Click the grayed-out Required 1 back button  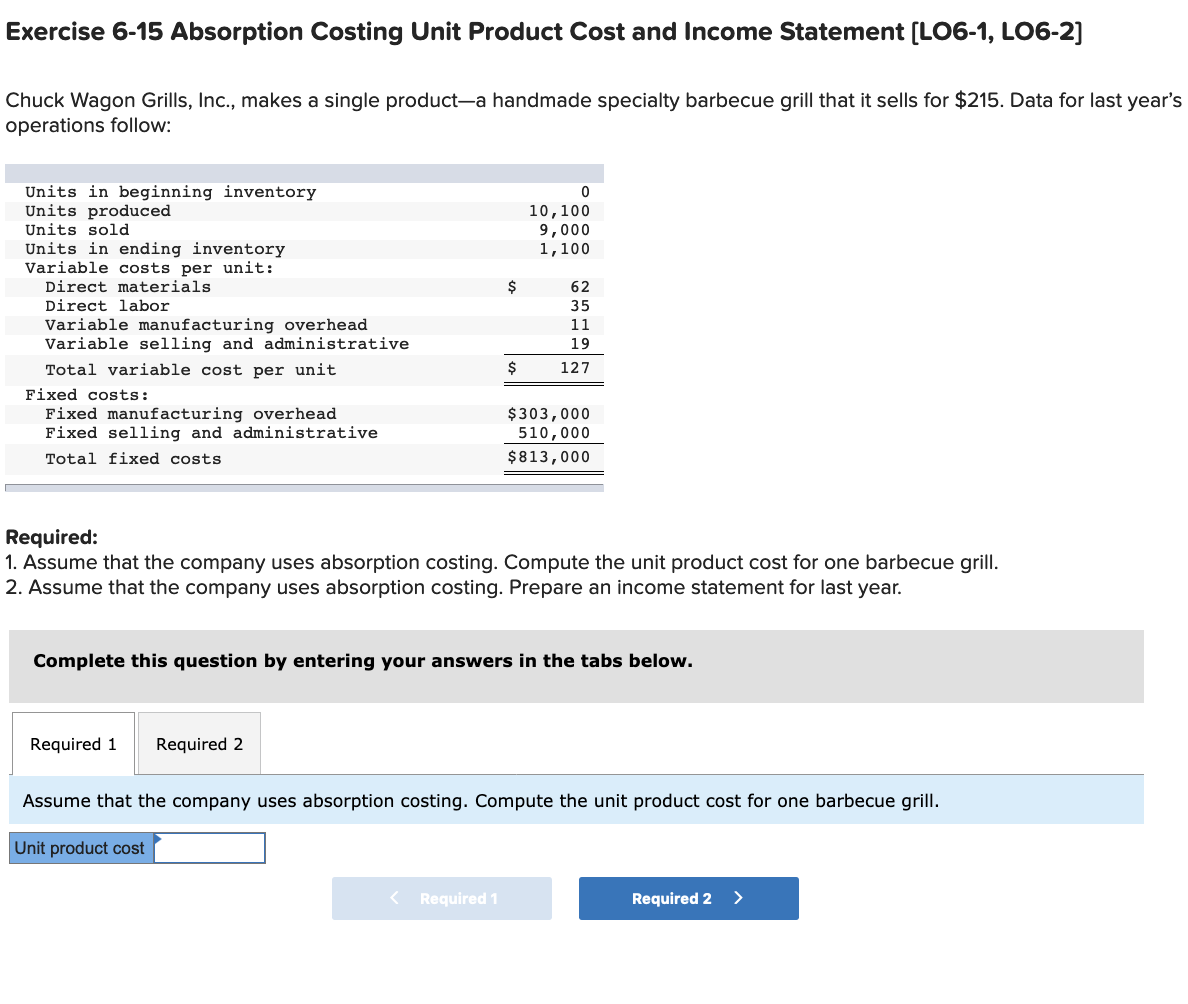441,898
